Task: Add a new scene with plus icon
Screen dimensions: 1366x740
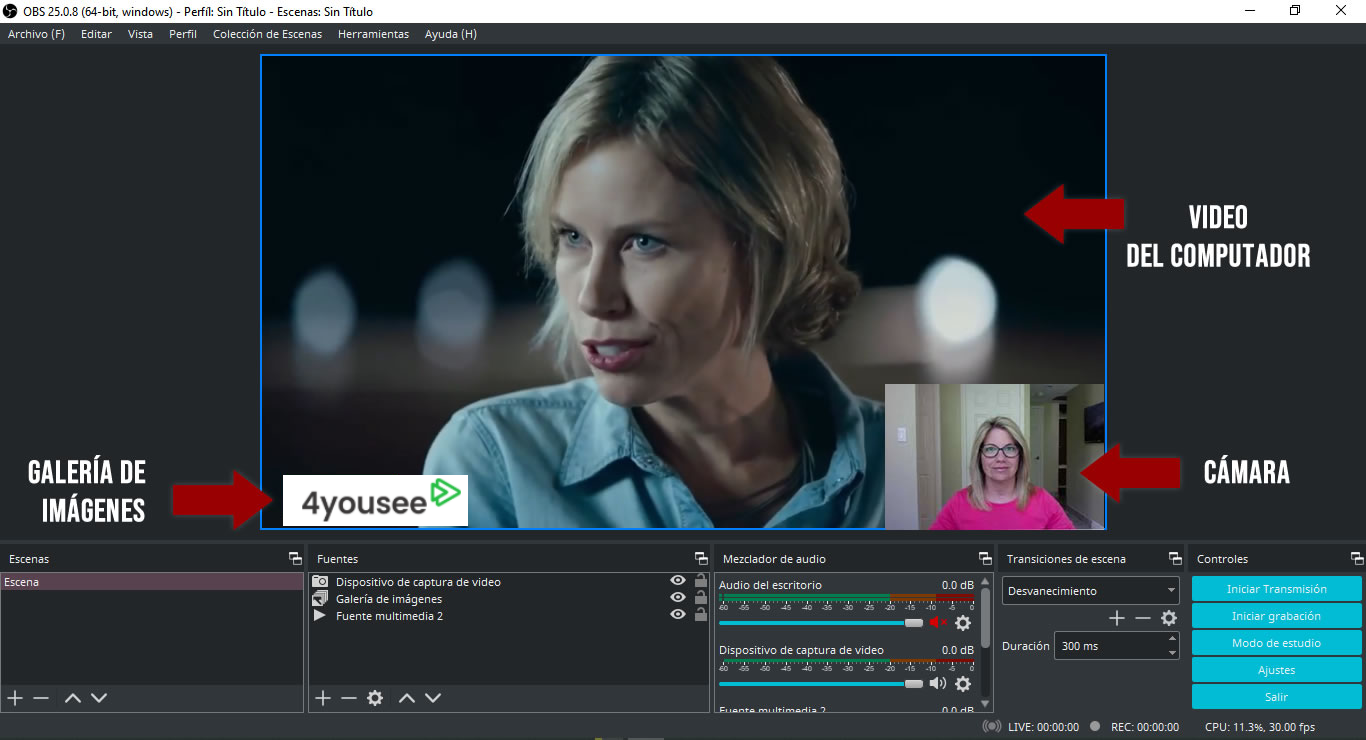Action: coord(15,698)
